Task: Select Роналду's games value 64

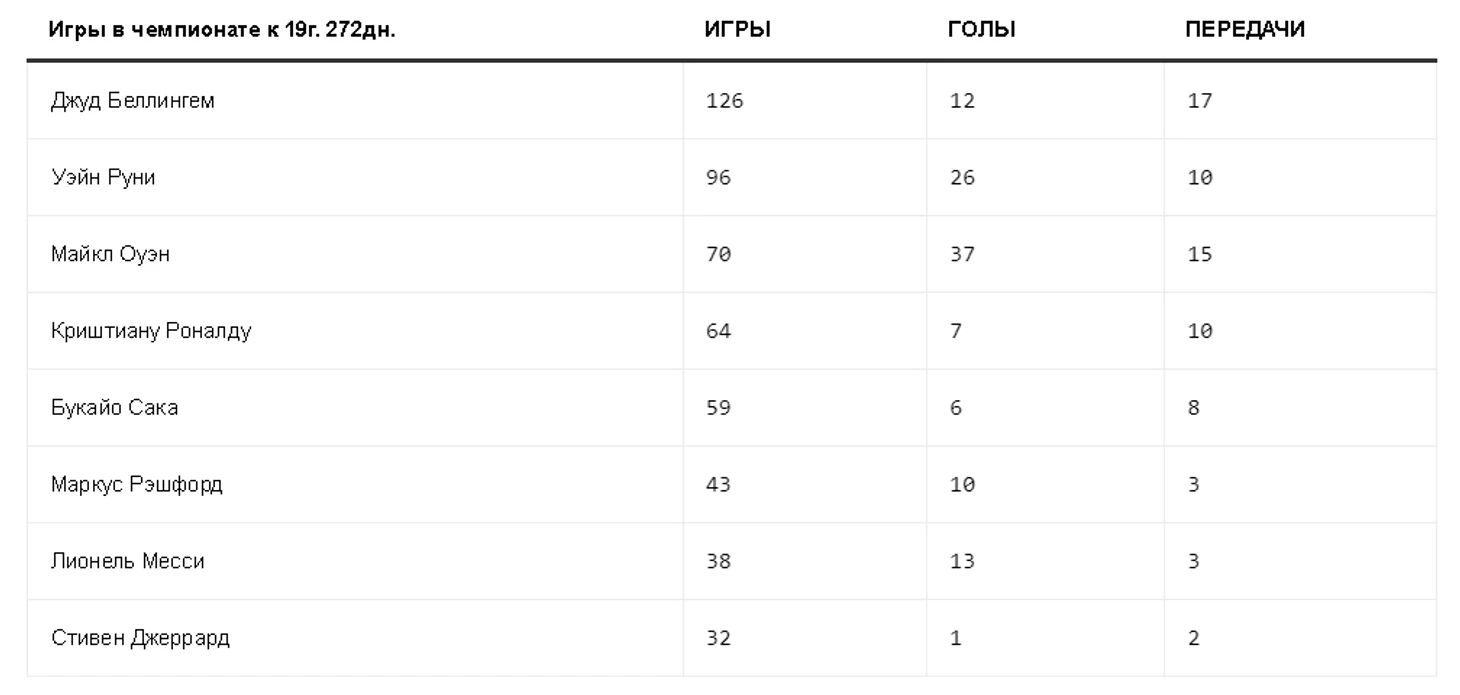Action: [718, 331]
